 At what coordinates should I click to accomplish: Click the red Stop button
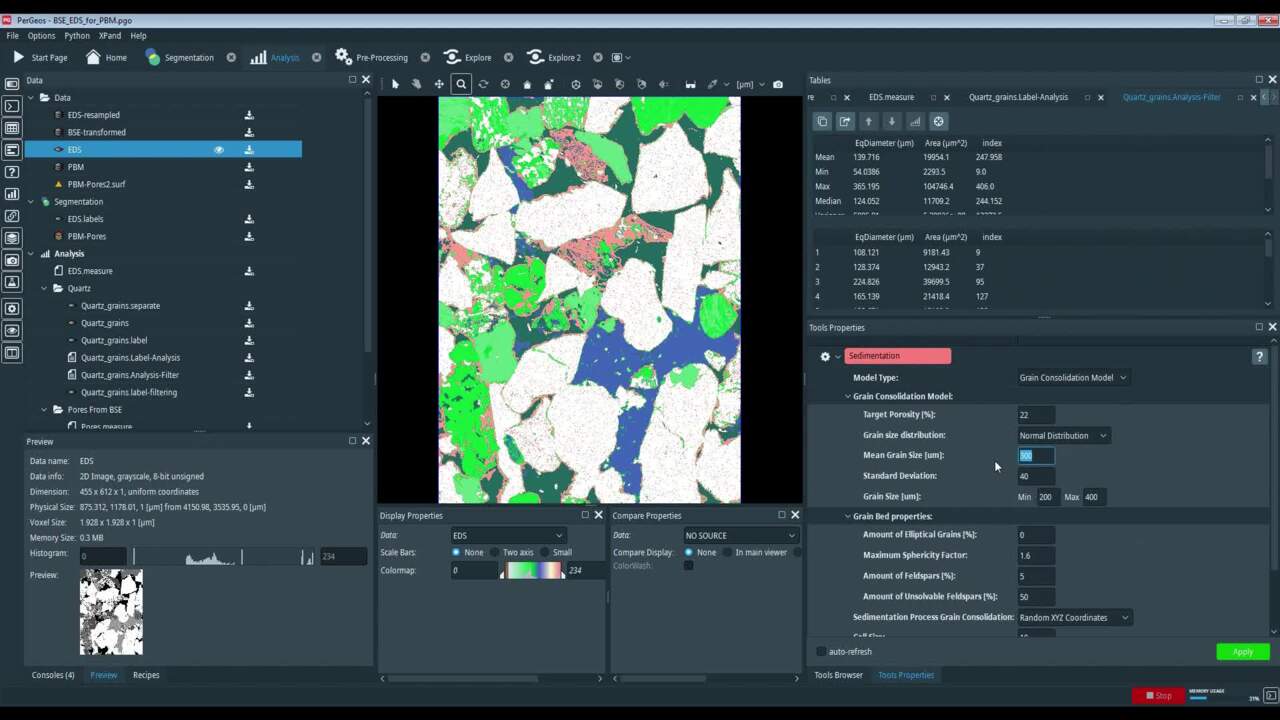pos(1157,695)
